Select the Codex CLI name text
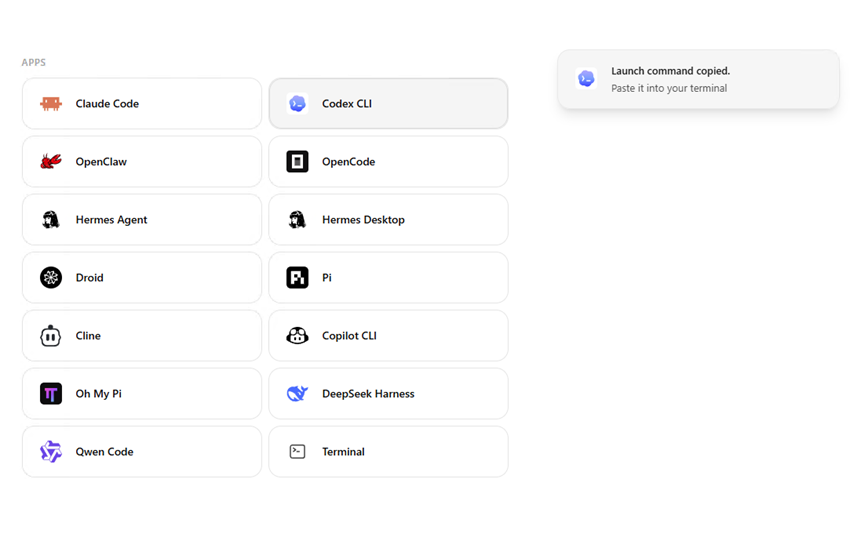 click(x=347, y=103)
